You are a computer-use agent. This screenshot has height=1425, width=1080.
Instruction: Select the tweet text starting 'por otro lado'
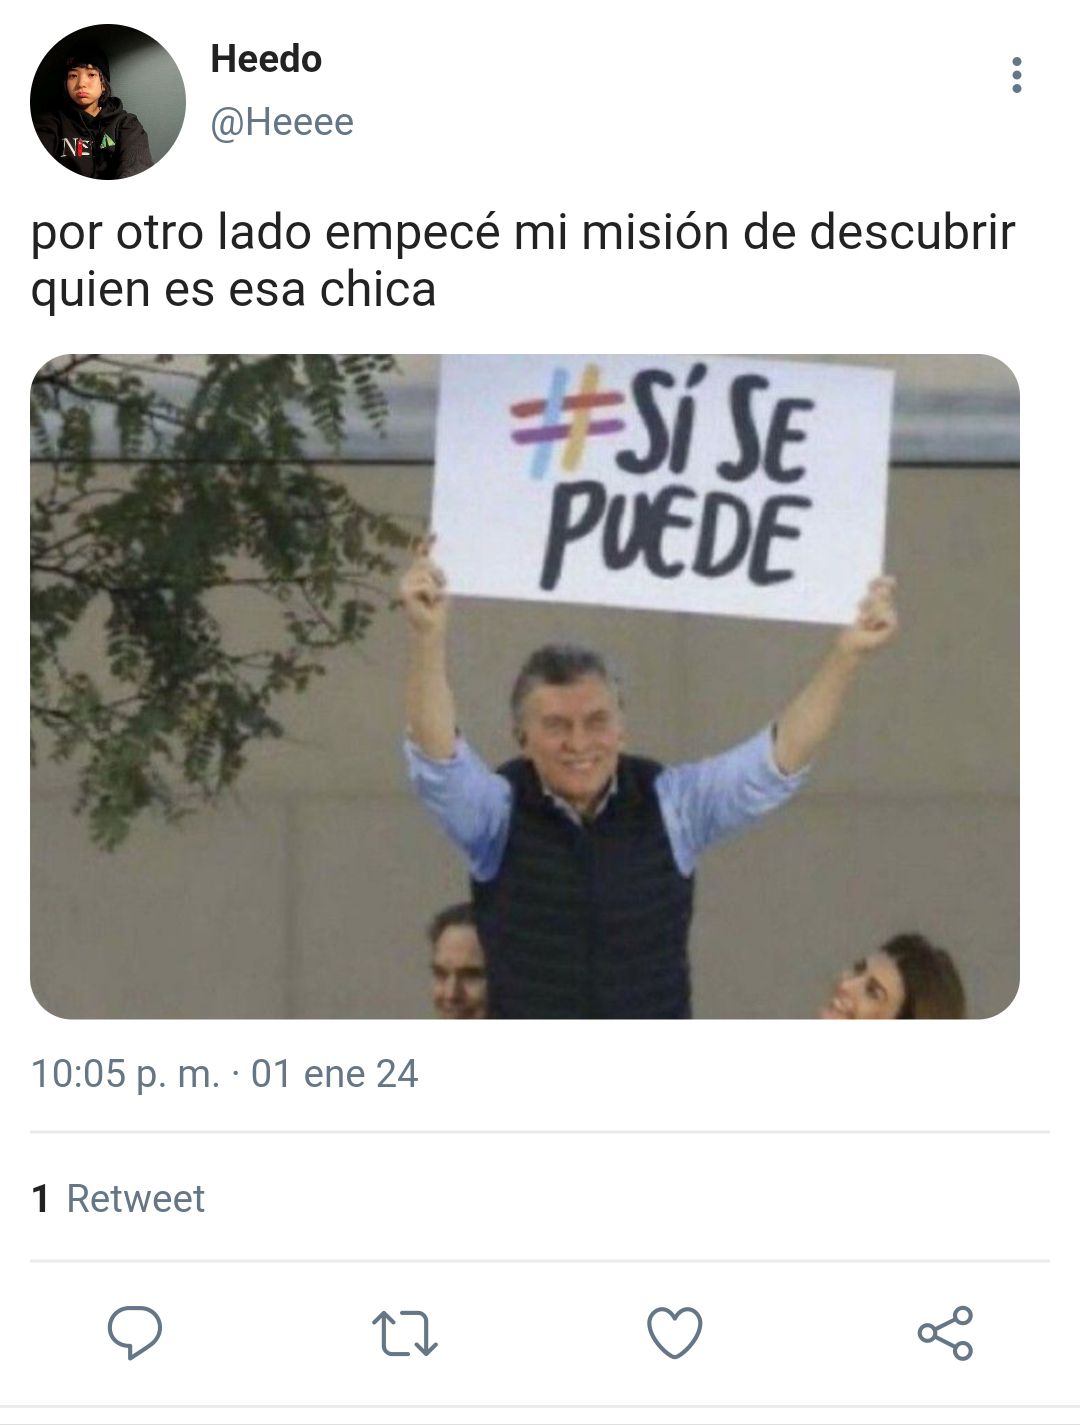523,260
